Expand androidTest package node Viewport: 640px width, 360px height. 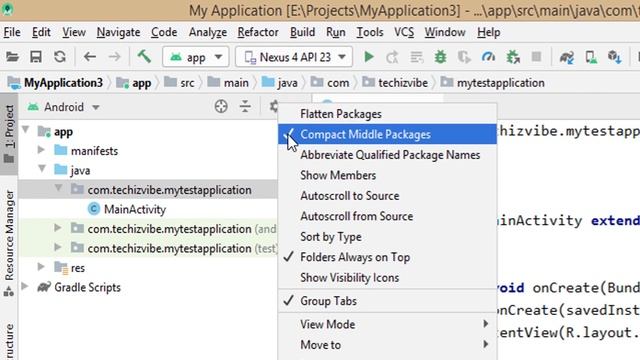coord(58,228)
